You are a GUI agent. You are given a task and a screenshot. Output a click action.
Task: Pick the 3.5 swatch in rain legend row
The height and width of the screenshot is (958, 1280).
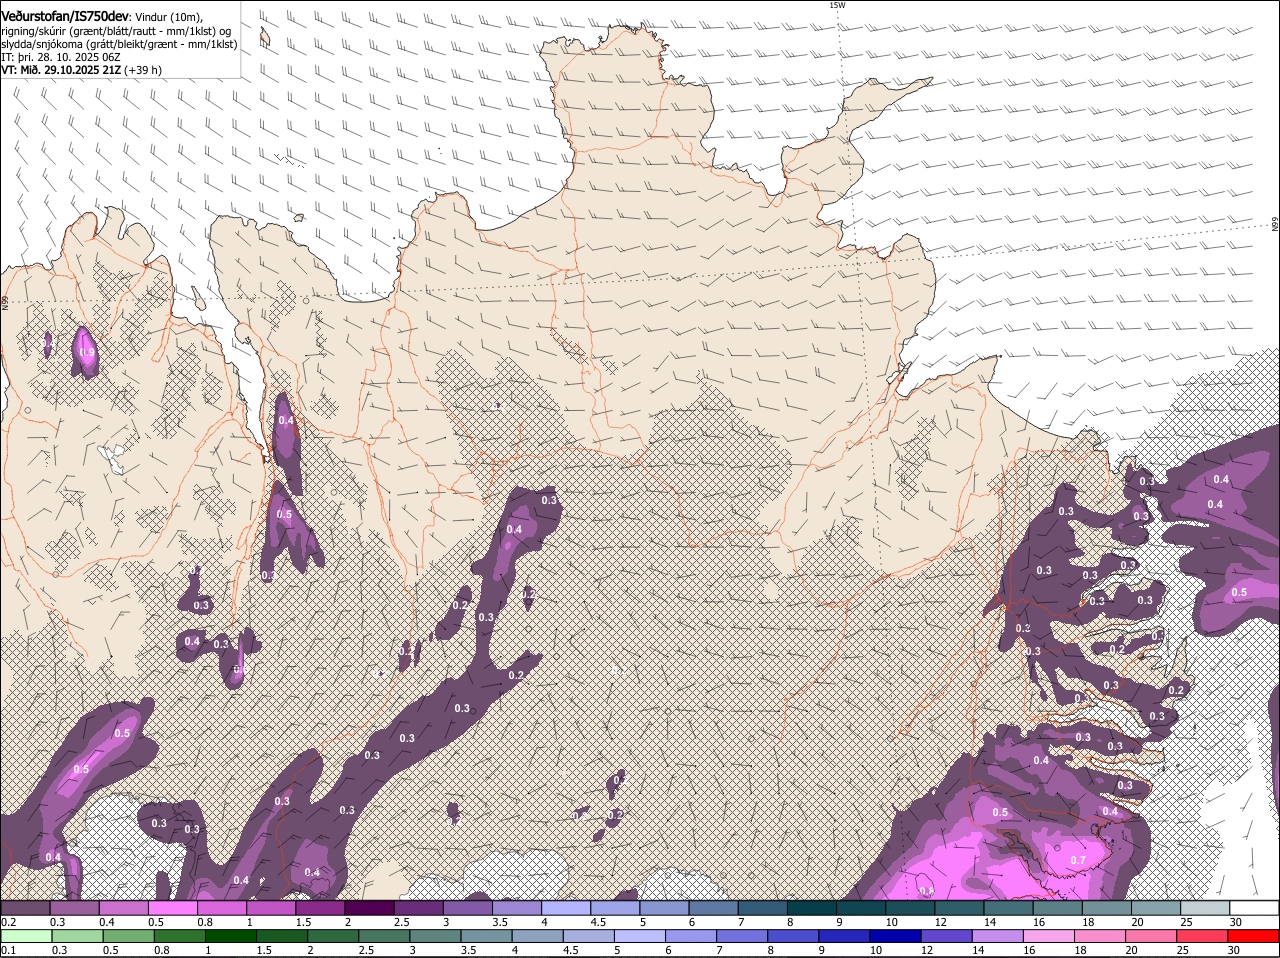point(486,936)
